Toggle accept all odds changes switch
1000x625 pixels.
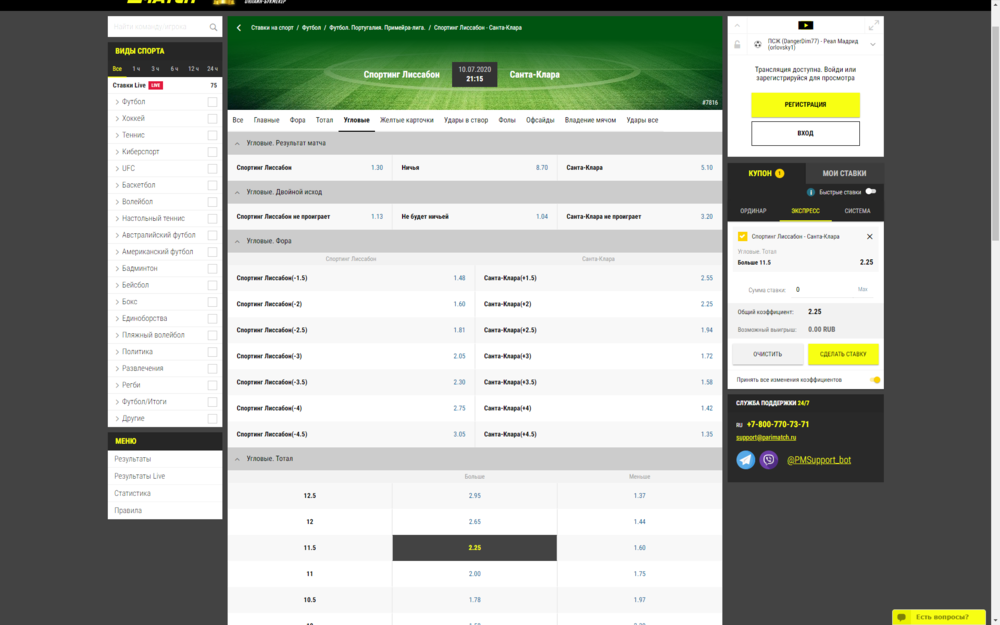pos(875,380)
